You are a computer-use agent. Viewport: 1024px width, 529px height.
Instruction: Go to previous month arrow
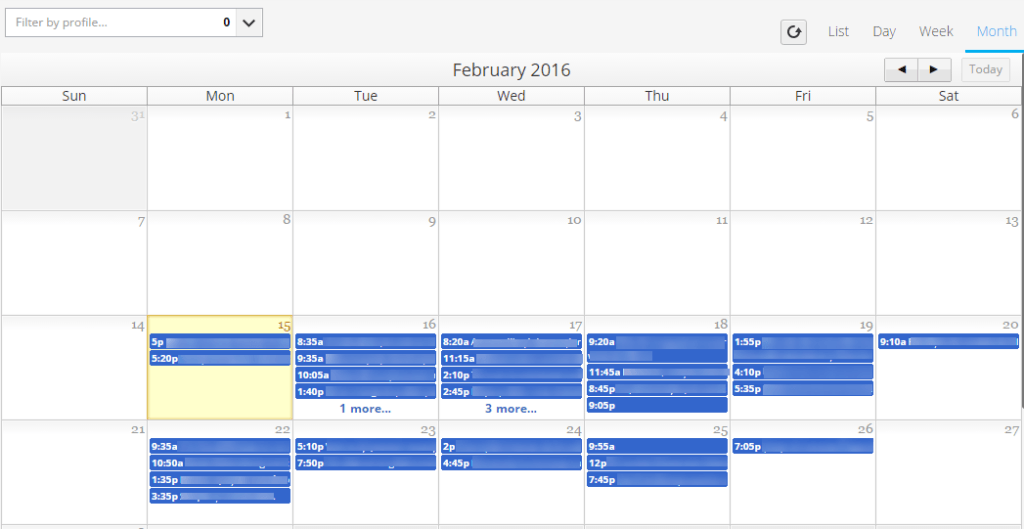pos(901,70)
